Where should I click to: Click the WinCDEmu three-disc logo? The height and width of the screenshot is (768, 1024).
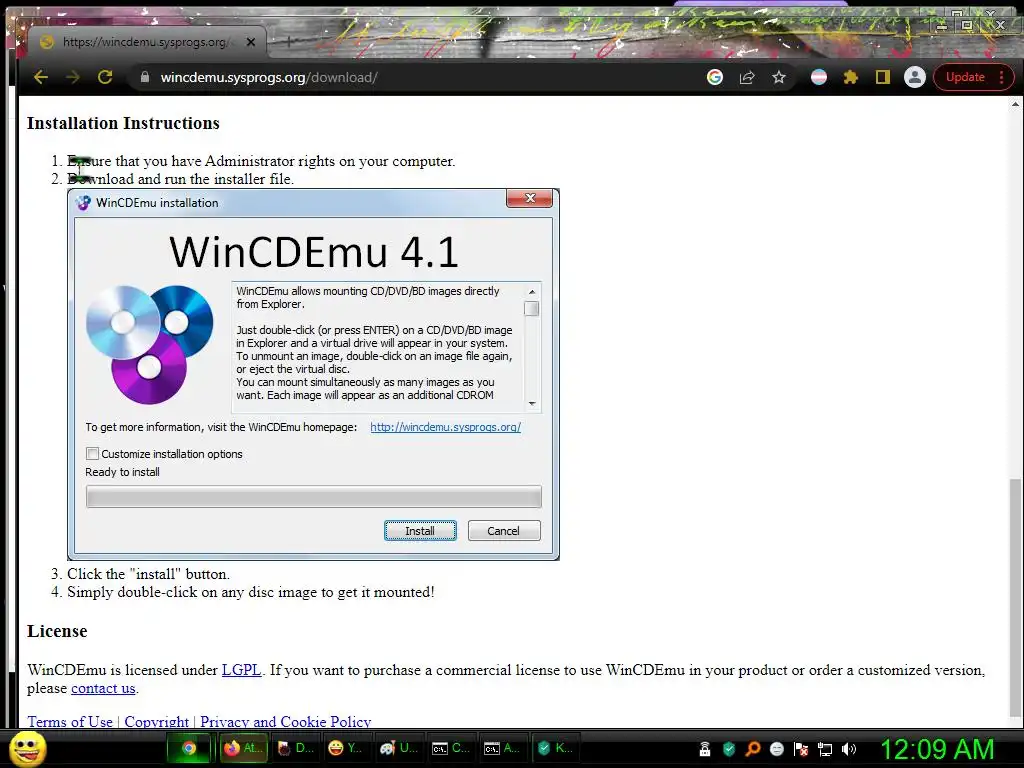[x=150, y=344]
